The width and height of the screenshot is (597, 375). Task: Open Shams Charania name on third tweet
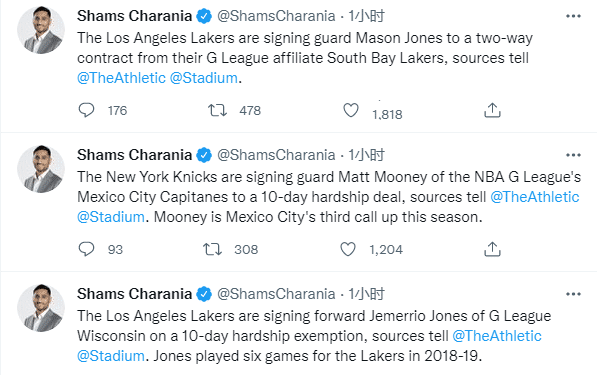(x=134, y=294)
